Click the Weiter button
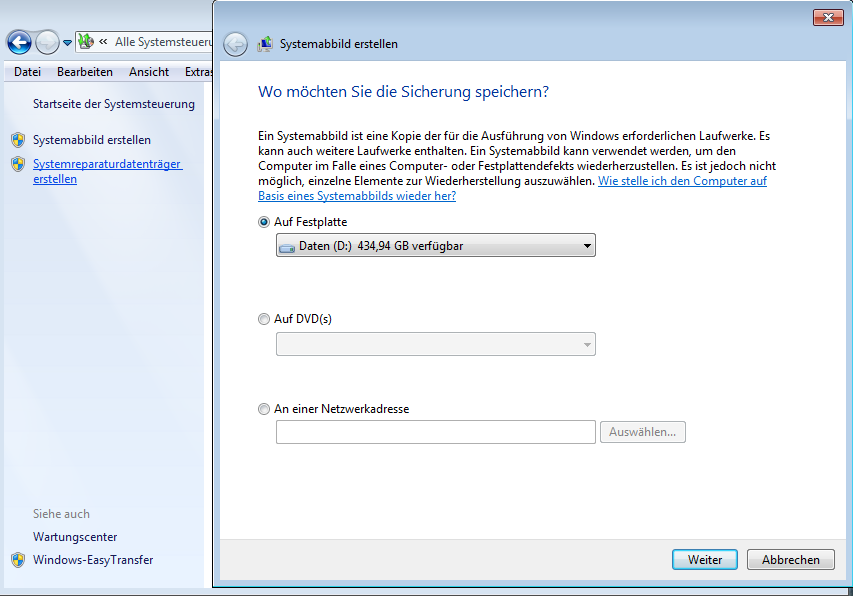The image size is (853, 596). pos(705,560)
